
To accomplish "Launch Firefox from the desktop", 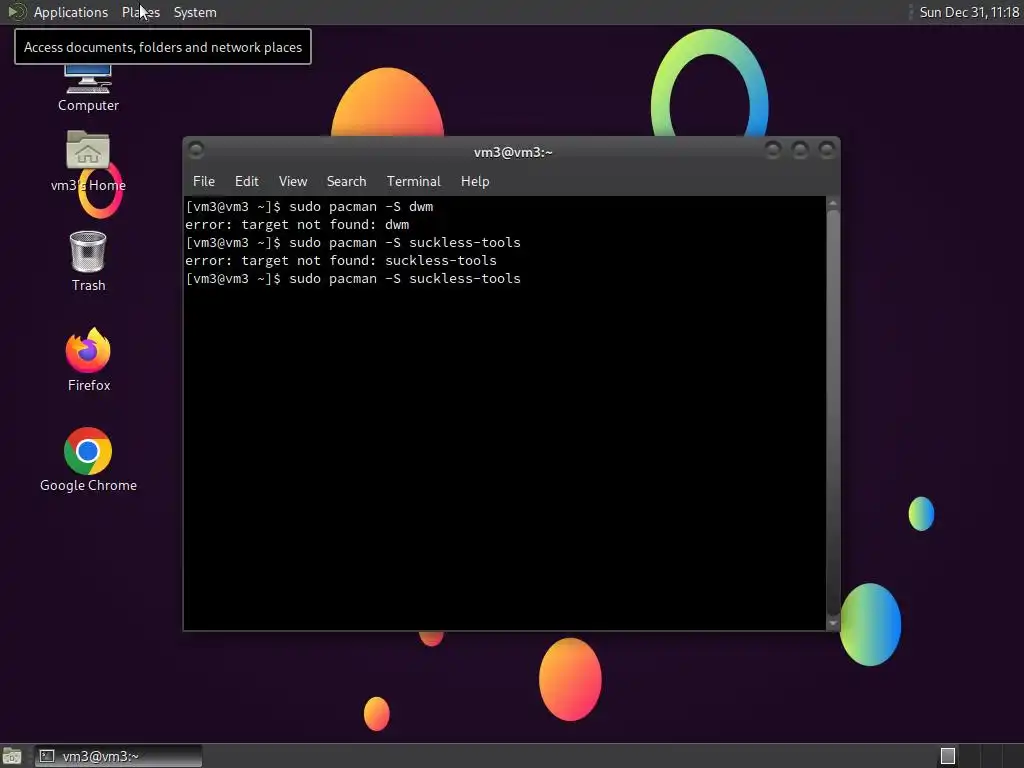I will (x=88, y=359).
